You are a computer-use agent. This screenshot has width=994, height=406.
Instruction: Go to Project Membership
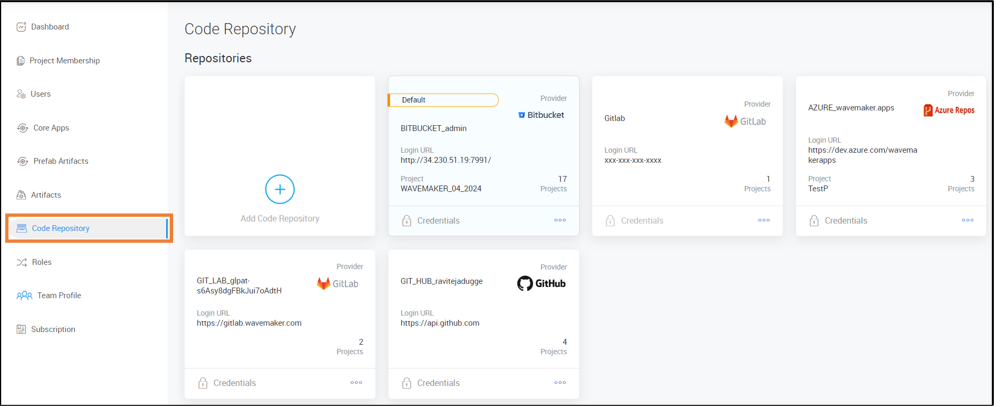pos(65,60)
